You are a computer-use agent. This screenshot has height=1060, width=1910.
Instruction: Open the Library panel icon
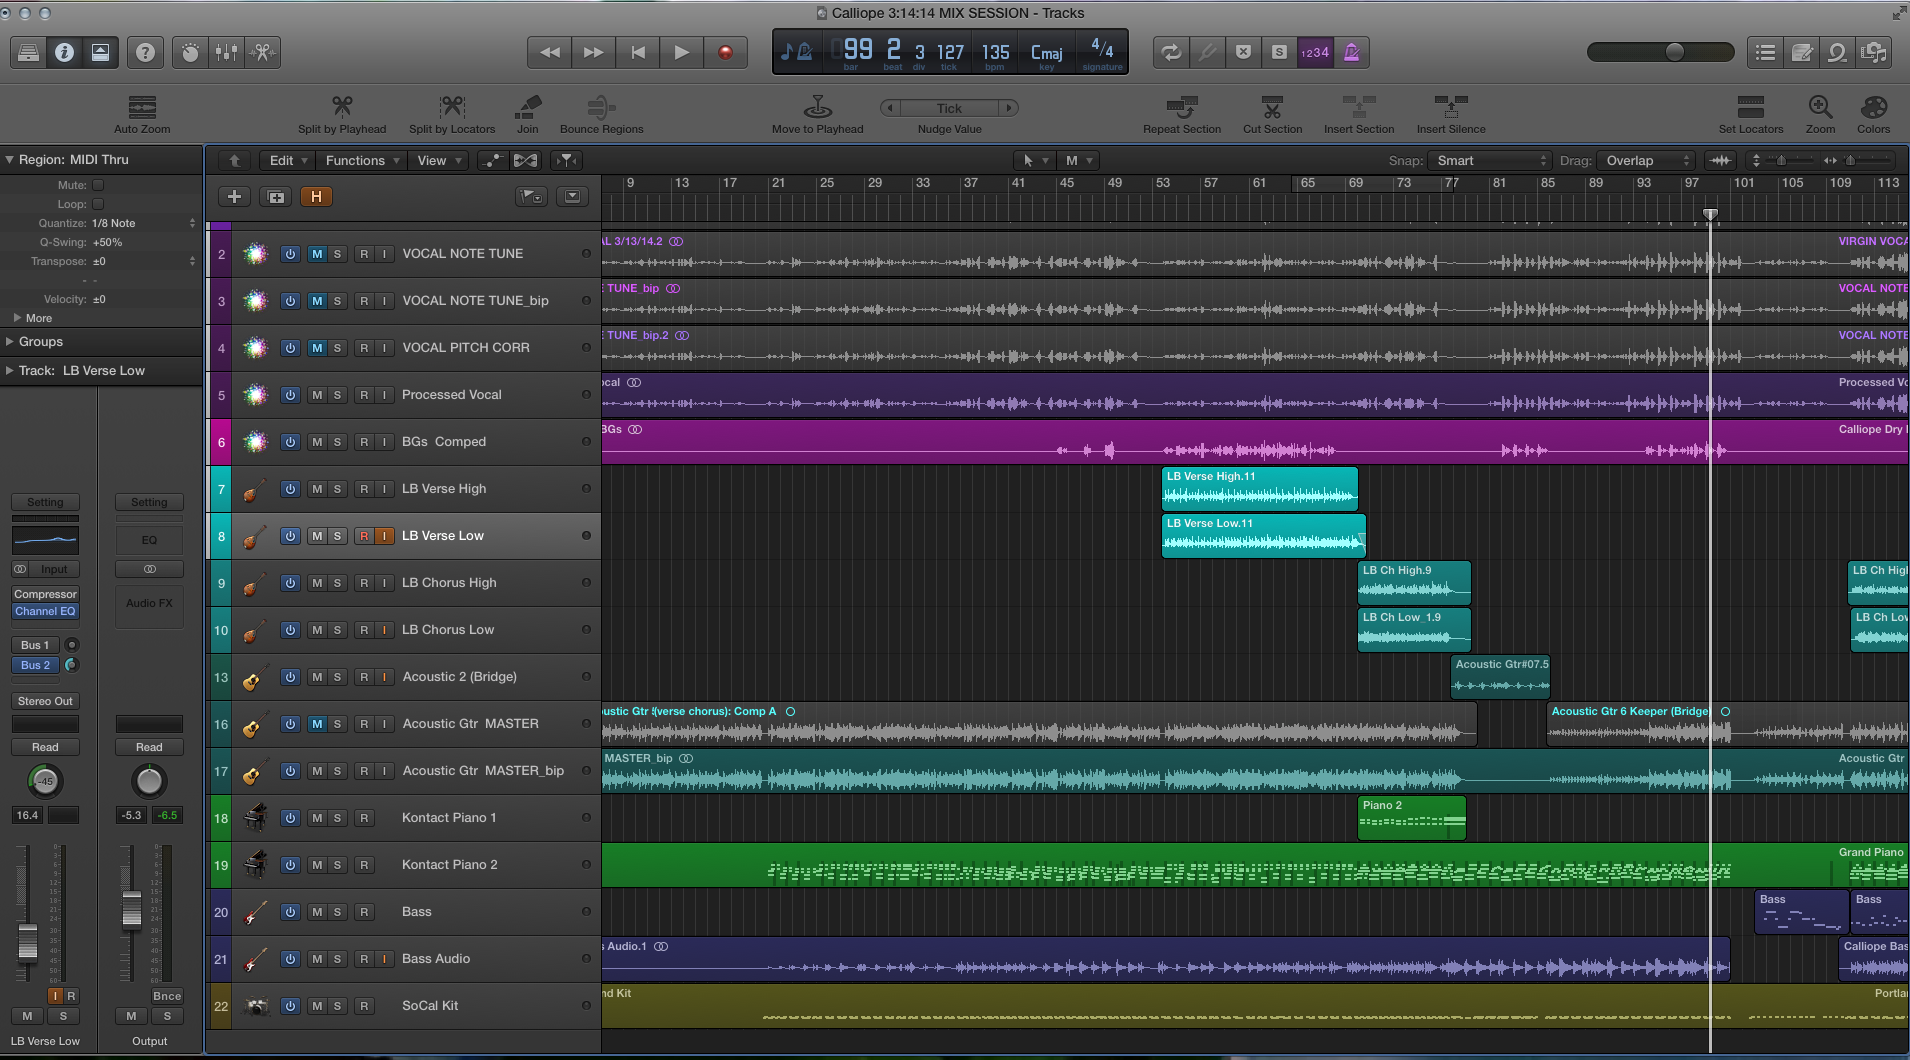click(x=29, y=52)
